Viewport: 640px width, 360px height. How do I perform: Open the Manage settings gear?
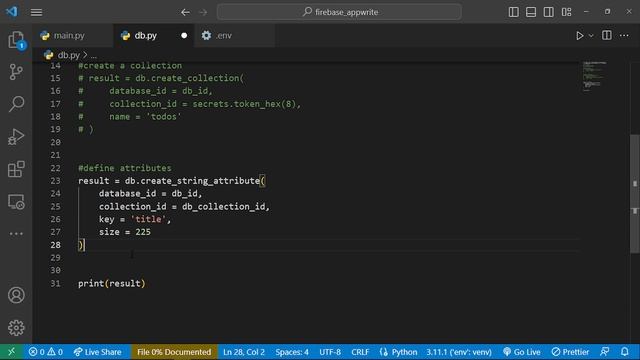click(16, 327)
